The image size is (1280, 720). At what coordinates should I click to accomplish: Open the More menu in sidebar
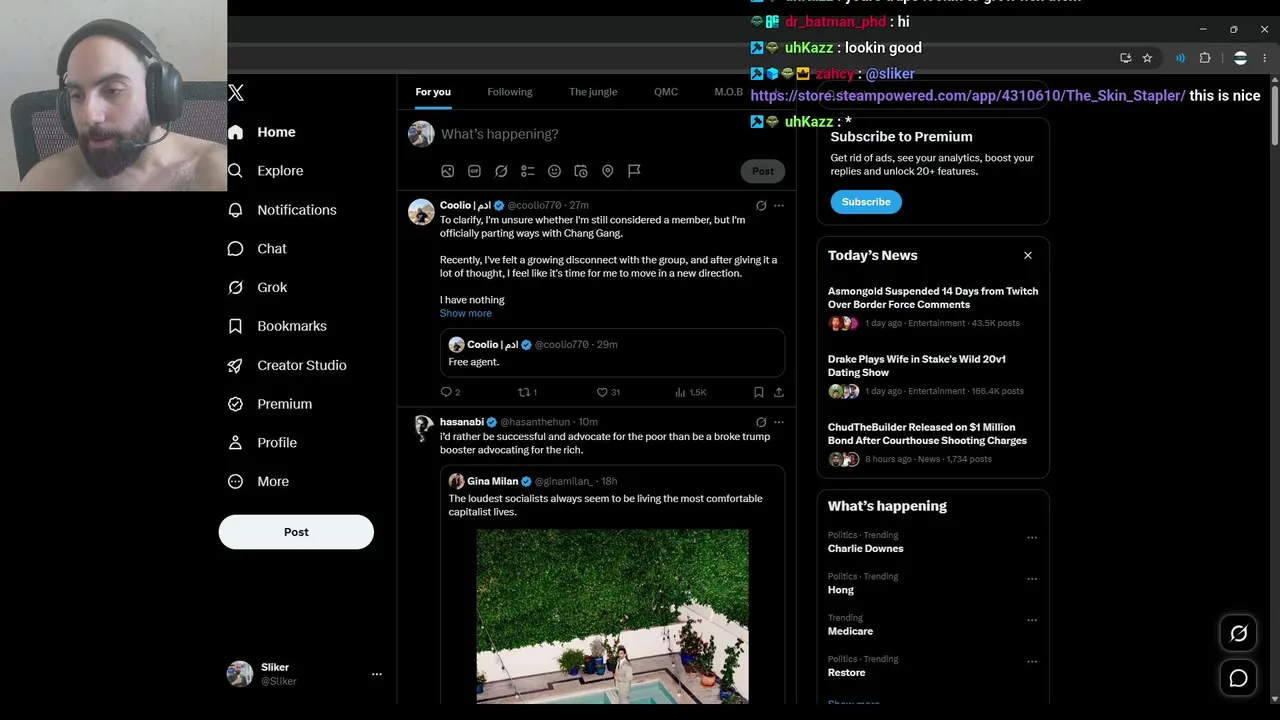click(x=259, y=482)
